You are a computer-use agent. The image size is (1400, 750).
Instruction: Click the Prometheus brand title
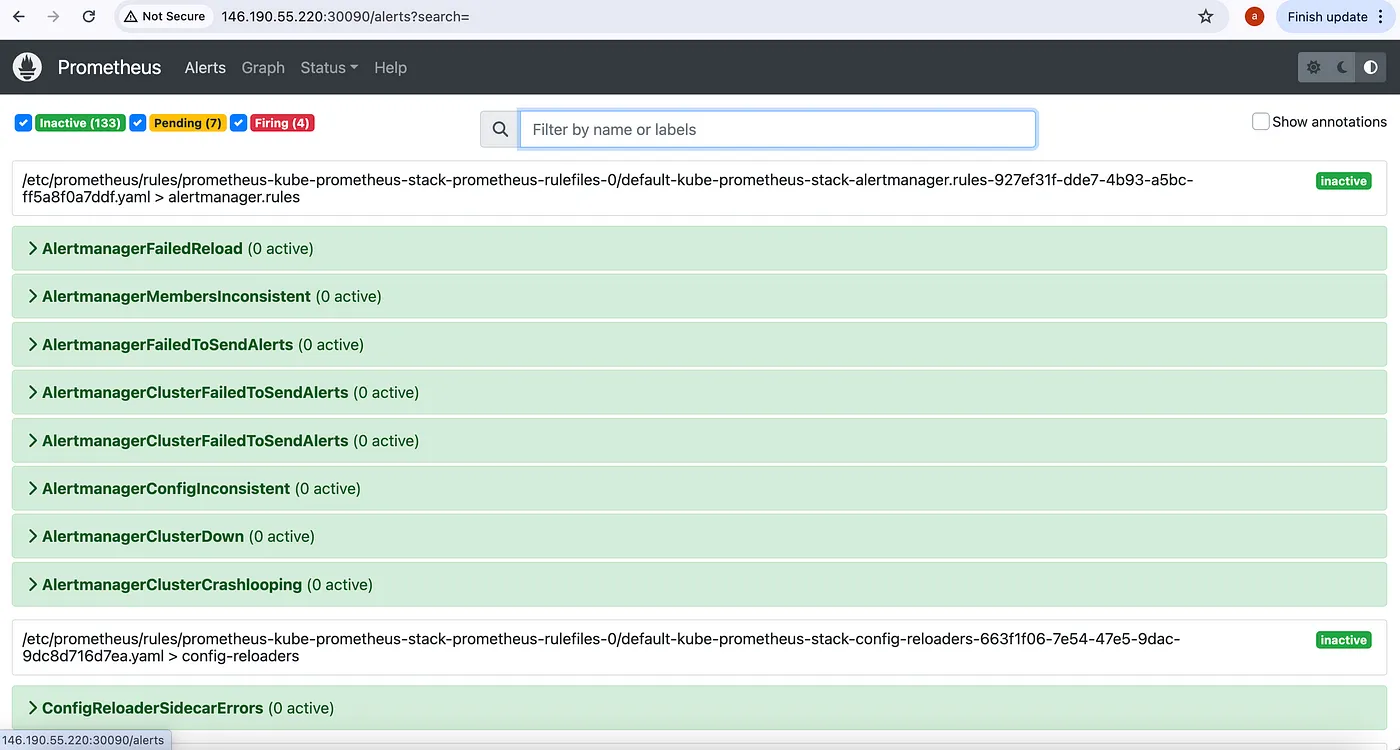coord(109,67)
